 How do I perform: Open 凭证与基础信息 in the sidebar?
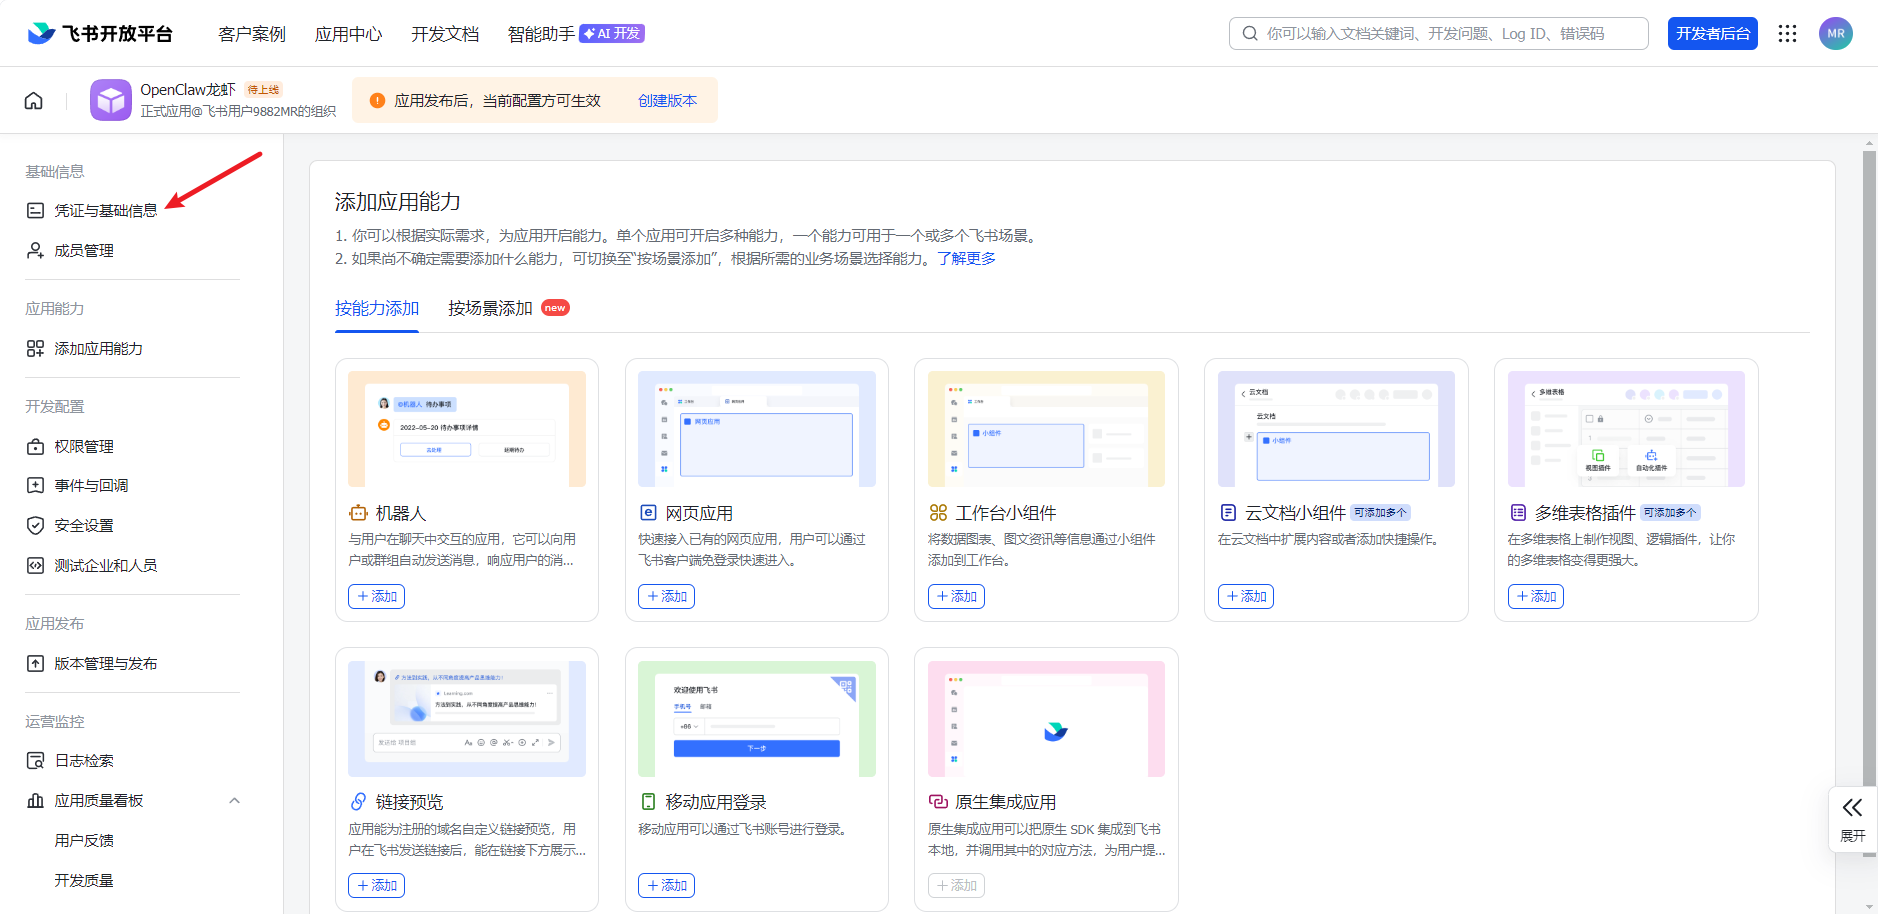click(105, 211)
